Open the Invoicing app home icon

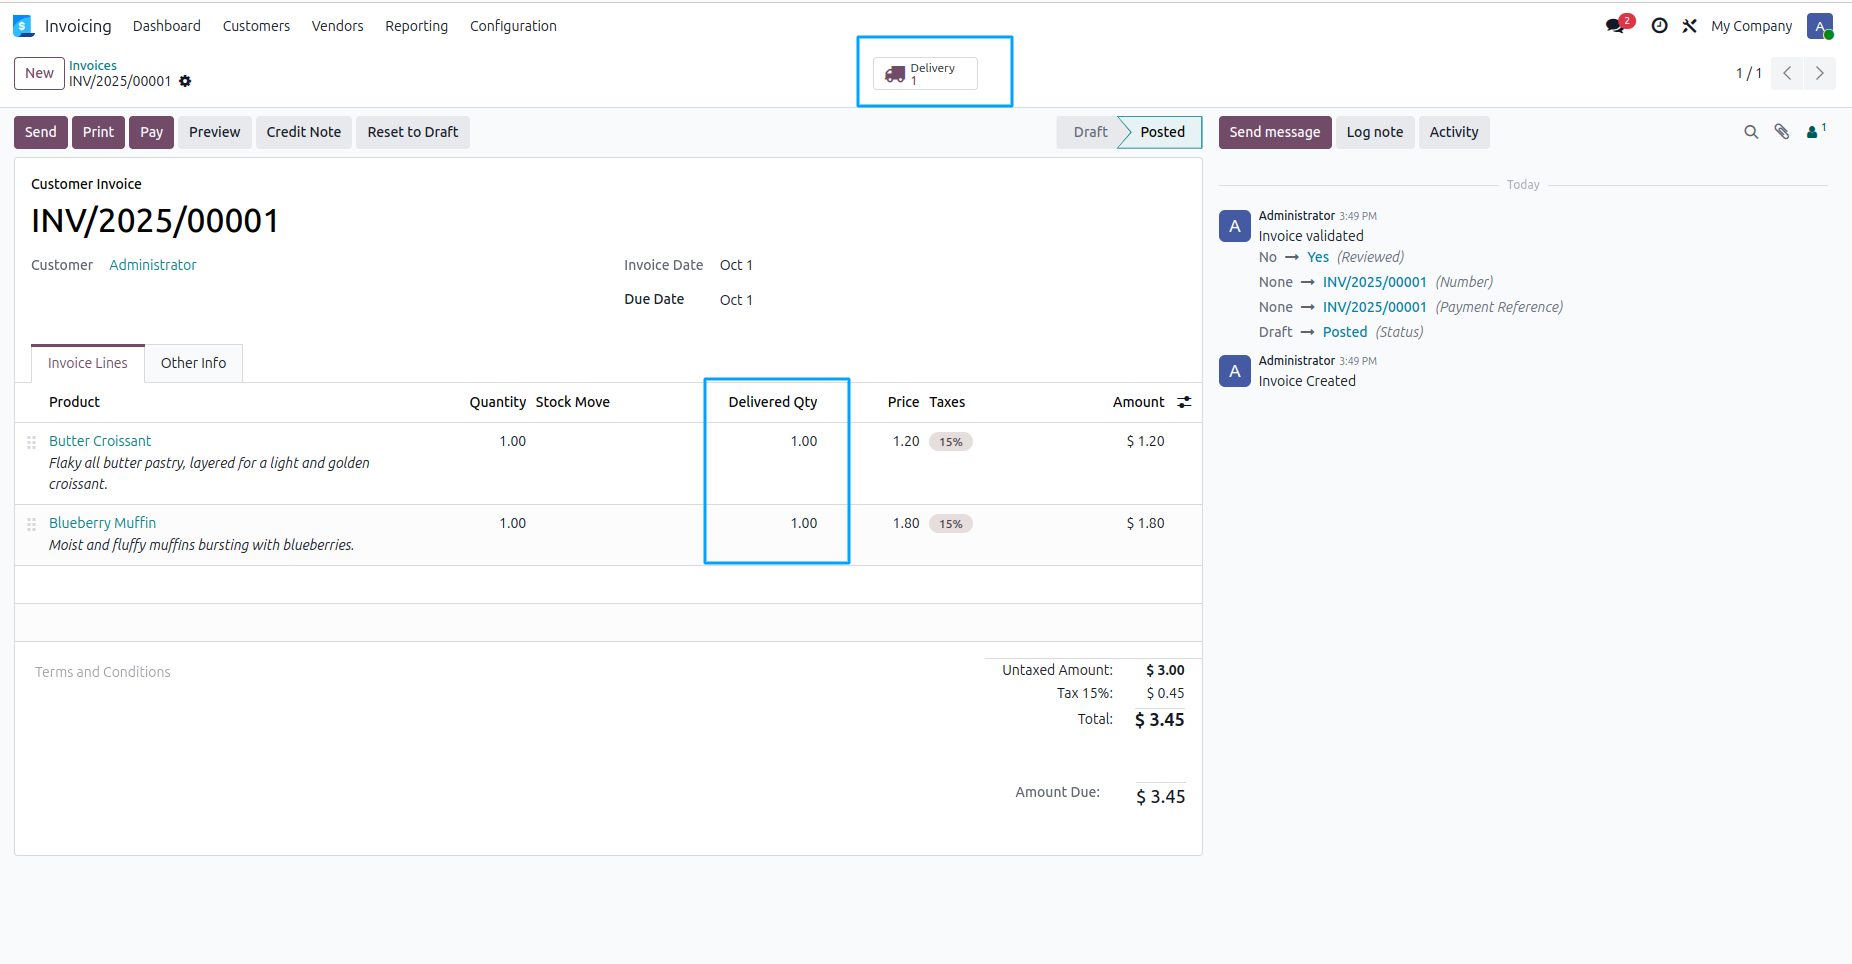coord(23,26)
